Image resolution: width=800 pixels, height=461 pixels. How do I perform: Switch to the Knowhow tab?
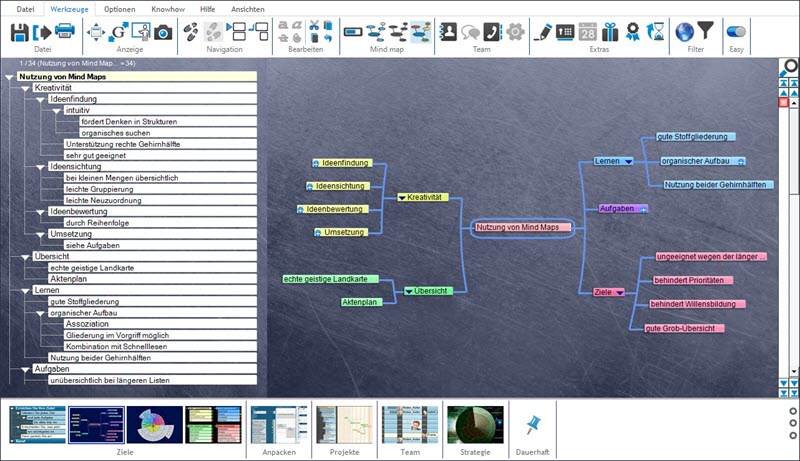(166, 8)
